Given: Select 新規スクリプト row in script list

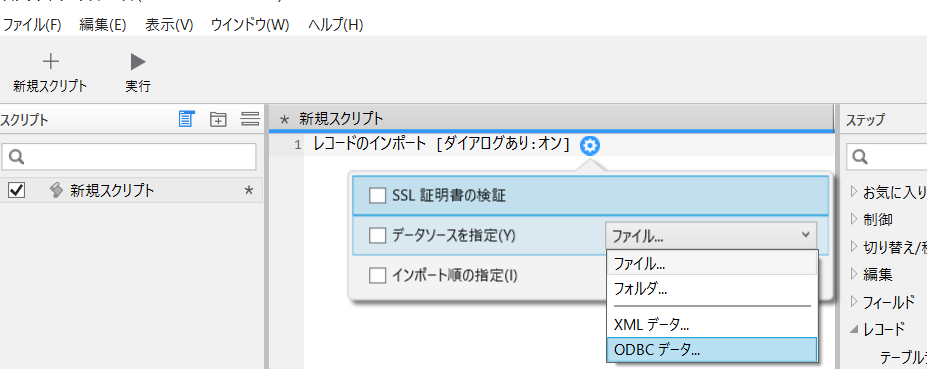Looking at the screenshot, I should (131, 190).
